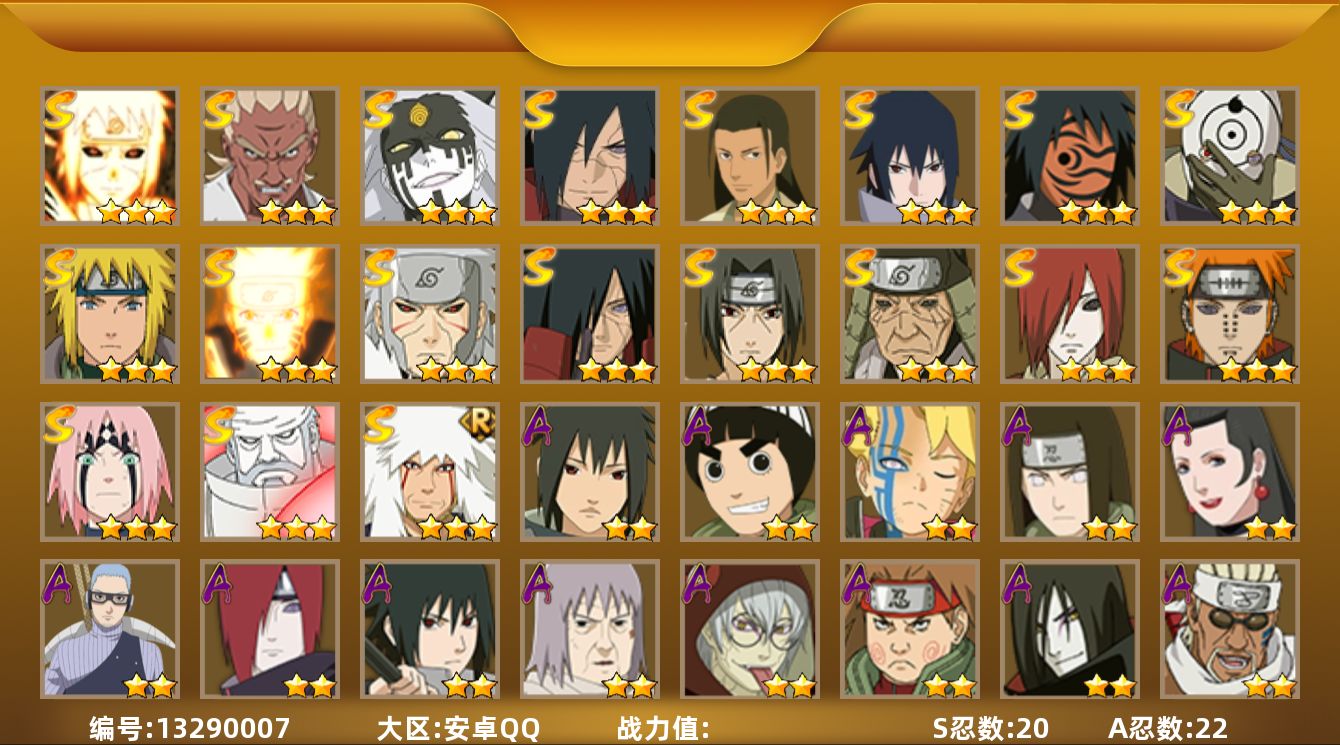Screen dimensions: 1340x745
Task: Choose the ninja with the orange spiral mask
Action: pos(1070,156)
